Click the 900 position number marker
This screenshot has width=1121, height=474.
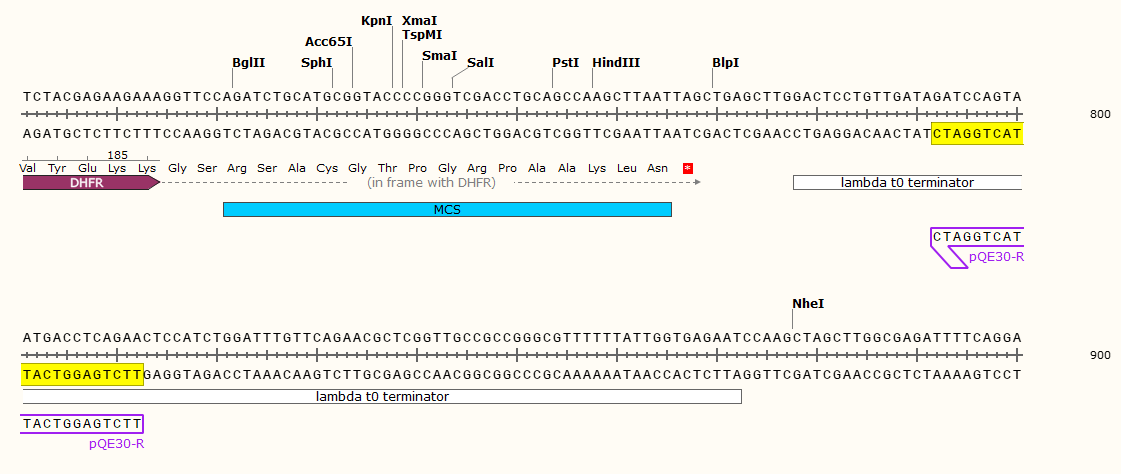1100,355
